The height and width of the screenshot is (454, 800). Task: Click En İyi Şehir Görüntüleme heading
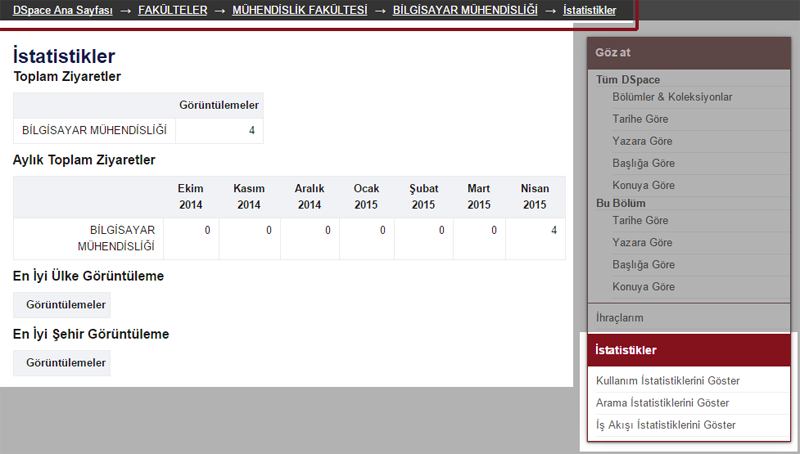pos(91,334)
